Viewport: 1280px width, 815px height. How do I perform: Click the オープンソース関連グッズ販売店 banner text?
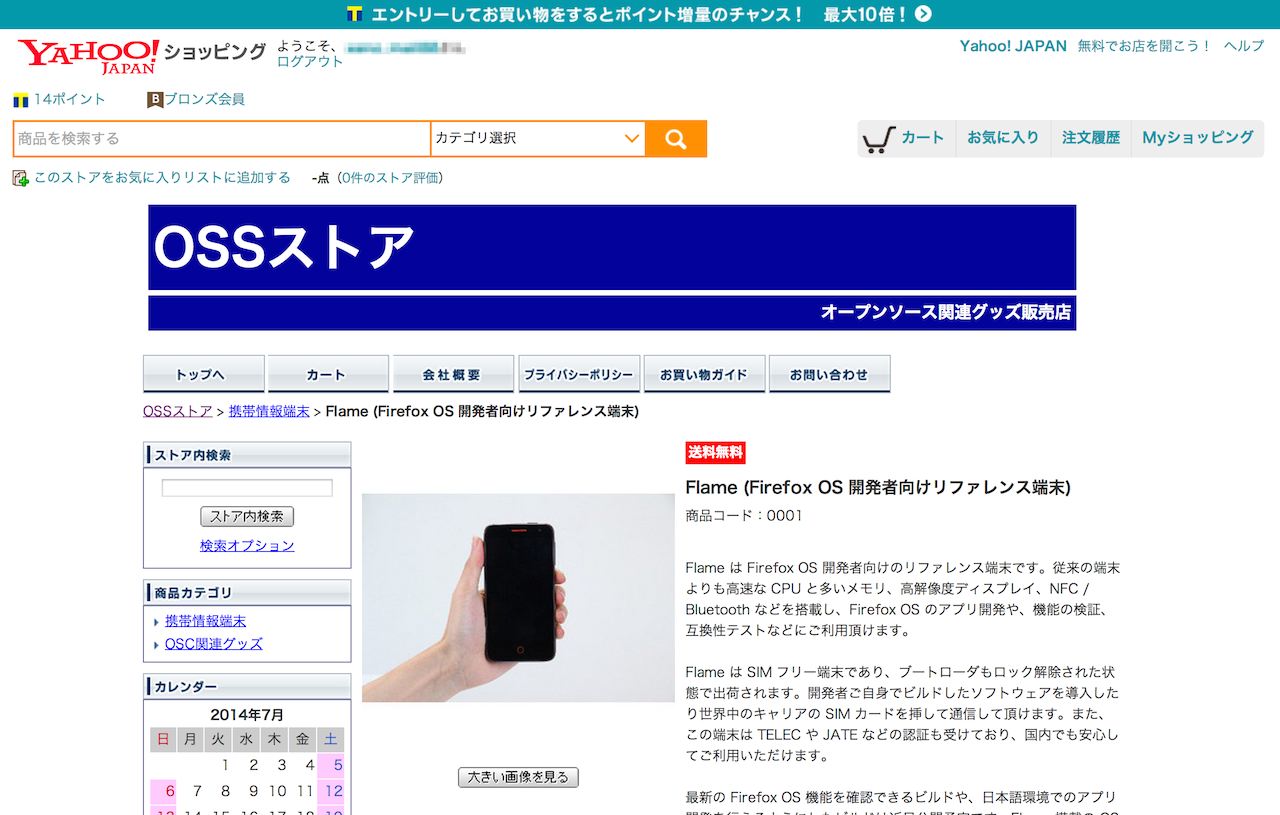click(x=945, y=312)
